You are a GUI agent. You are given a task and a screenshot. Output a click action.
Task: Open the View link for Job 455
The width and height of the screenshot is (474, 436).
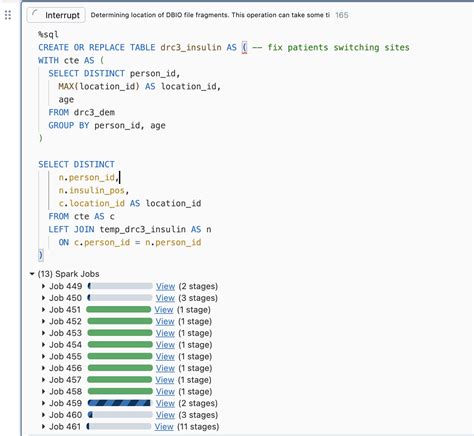tap(165, 356)
